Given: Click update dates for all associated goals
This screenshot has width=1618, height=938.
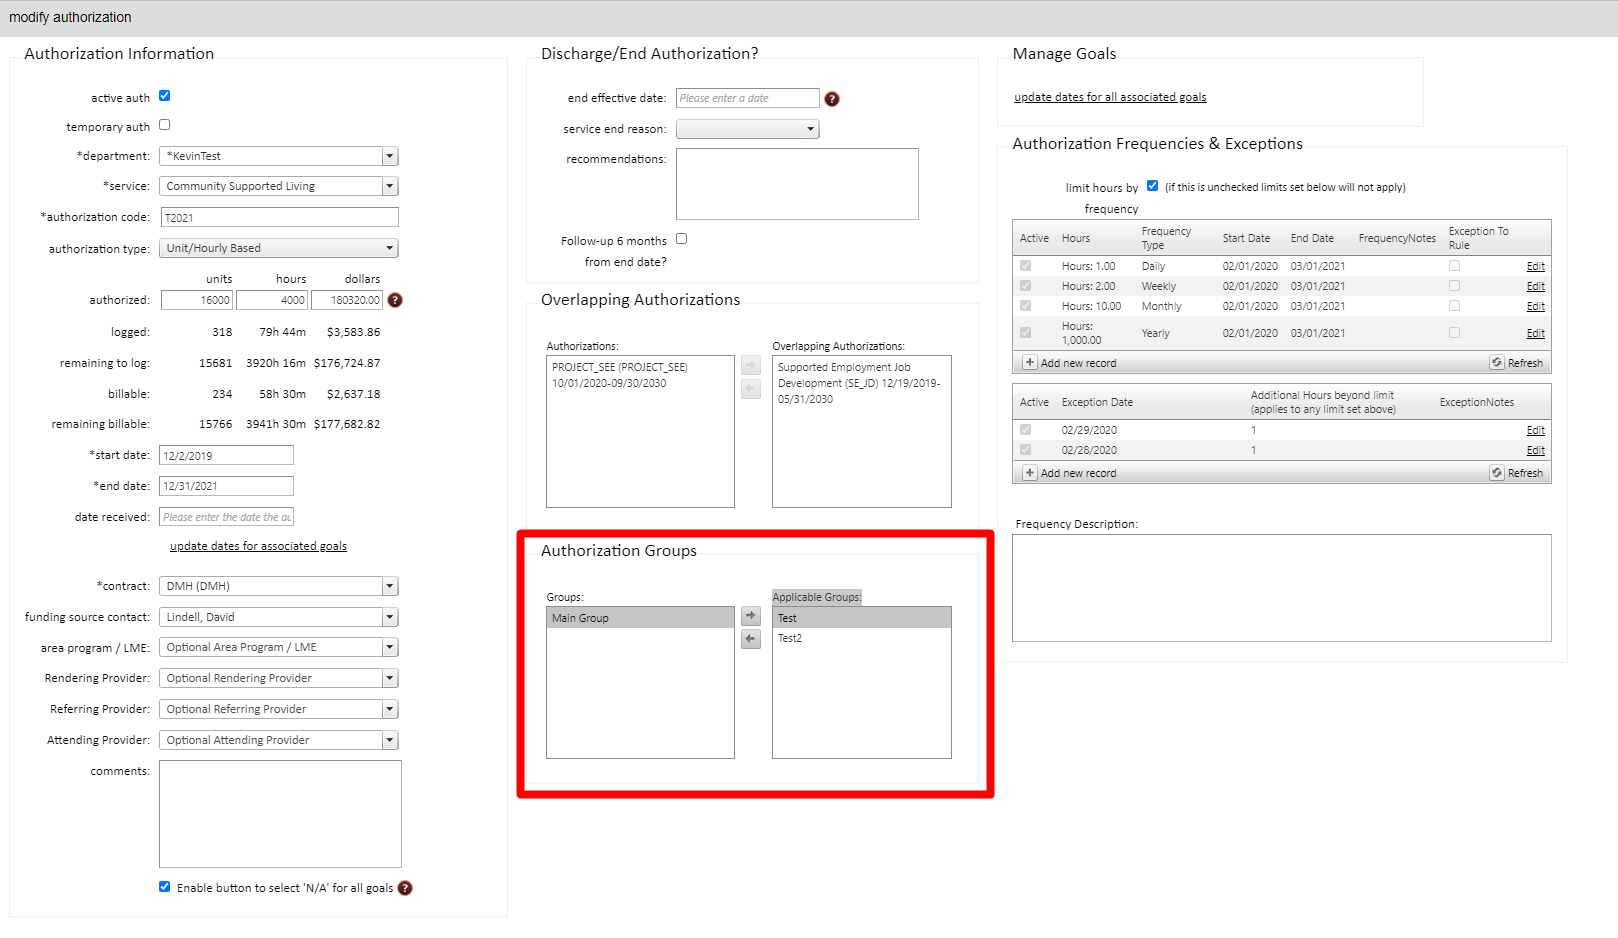Looking at the screenshot, I should coord(1110,97).
